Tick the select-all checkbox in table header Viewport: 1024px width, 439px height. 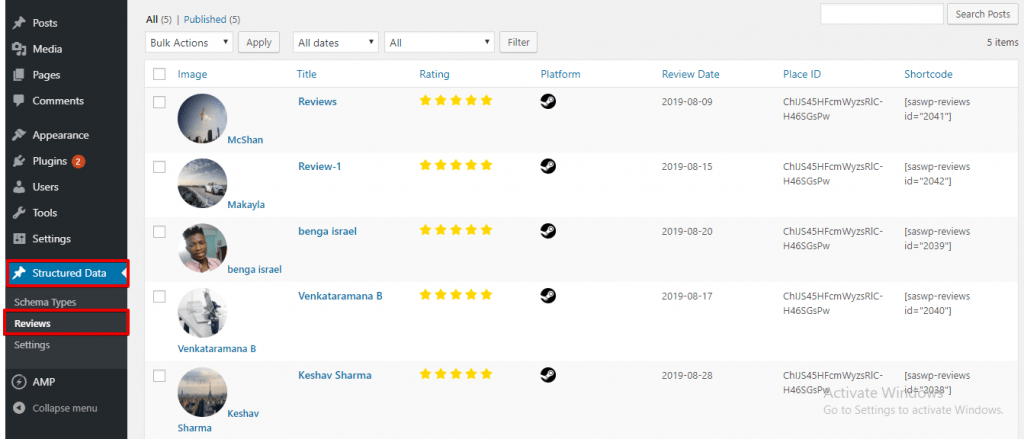tap(159, 74)
